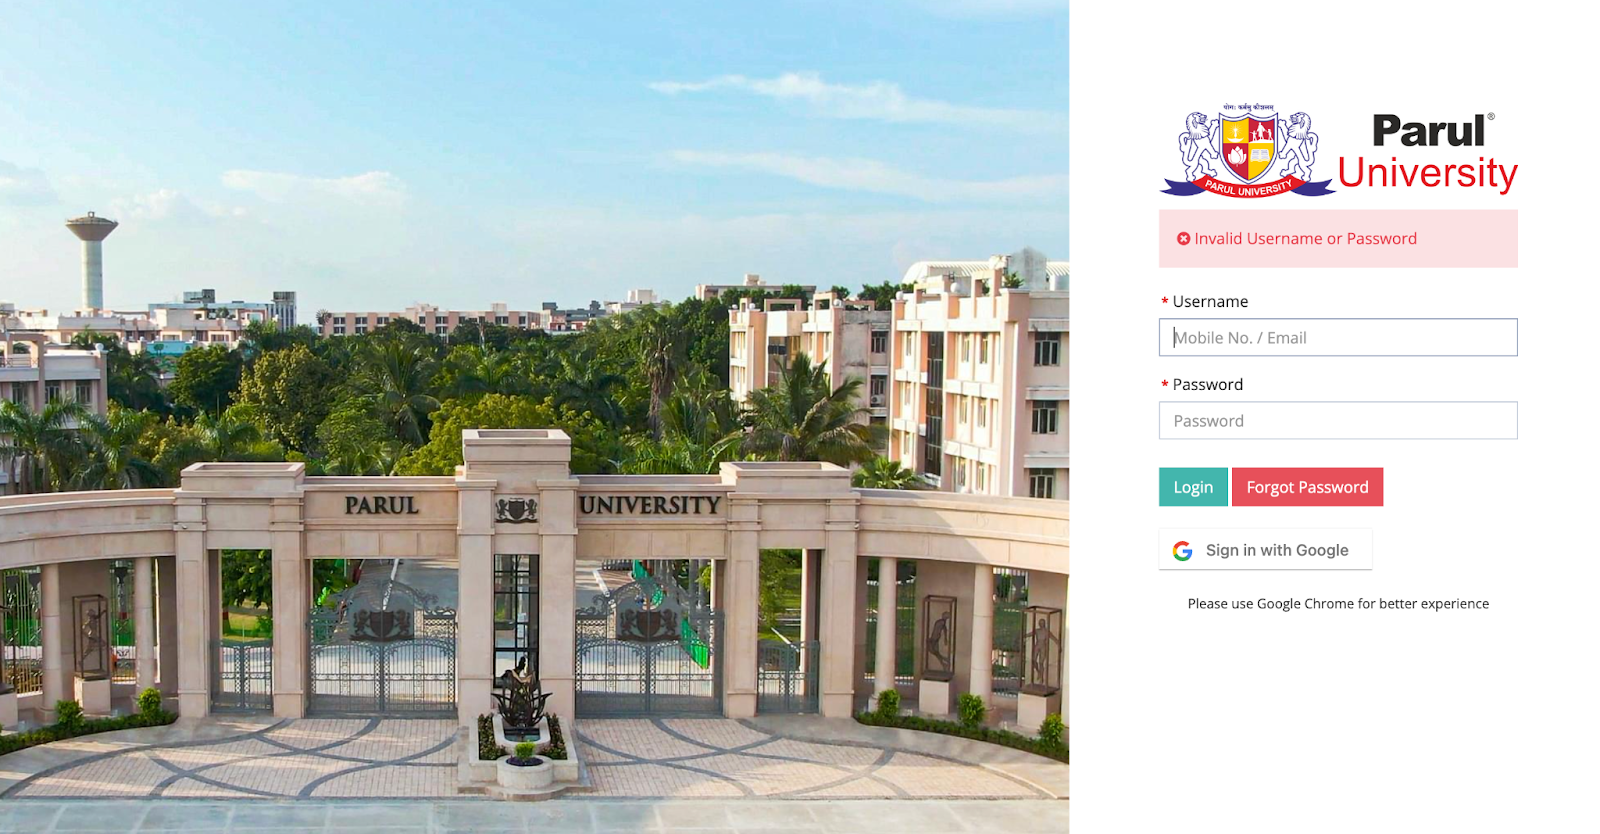
Task: Click the red Forgot Password button
Action: click(1307, 487)
